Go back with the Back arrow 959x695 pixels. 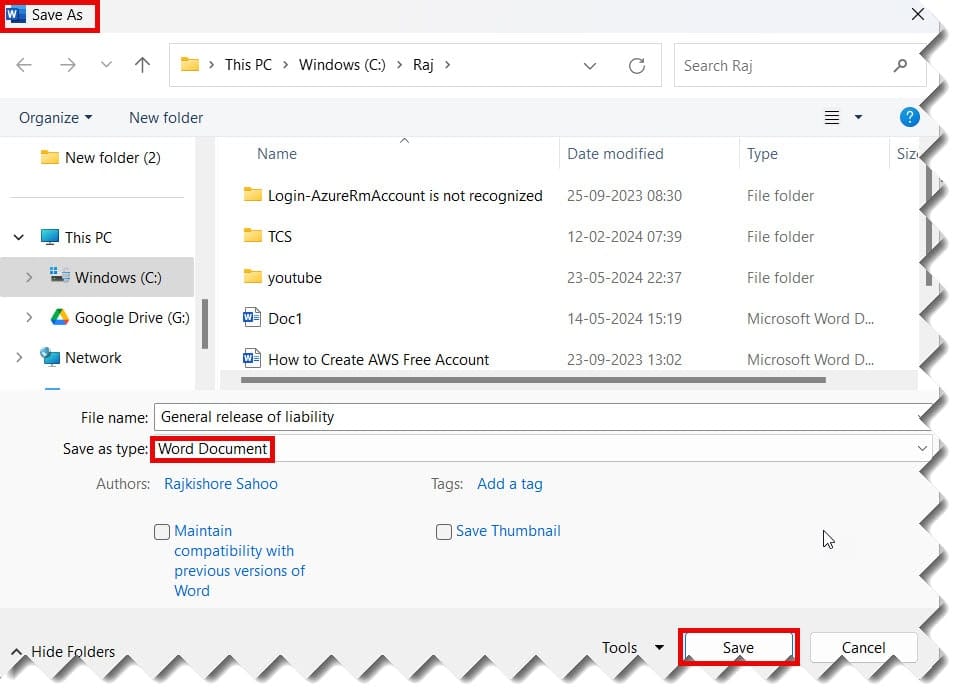pos(24,65)
